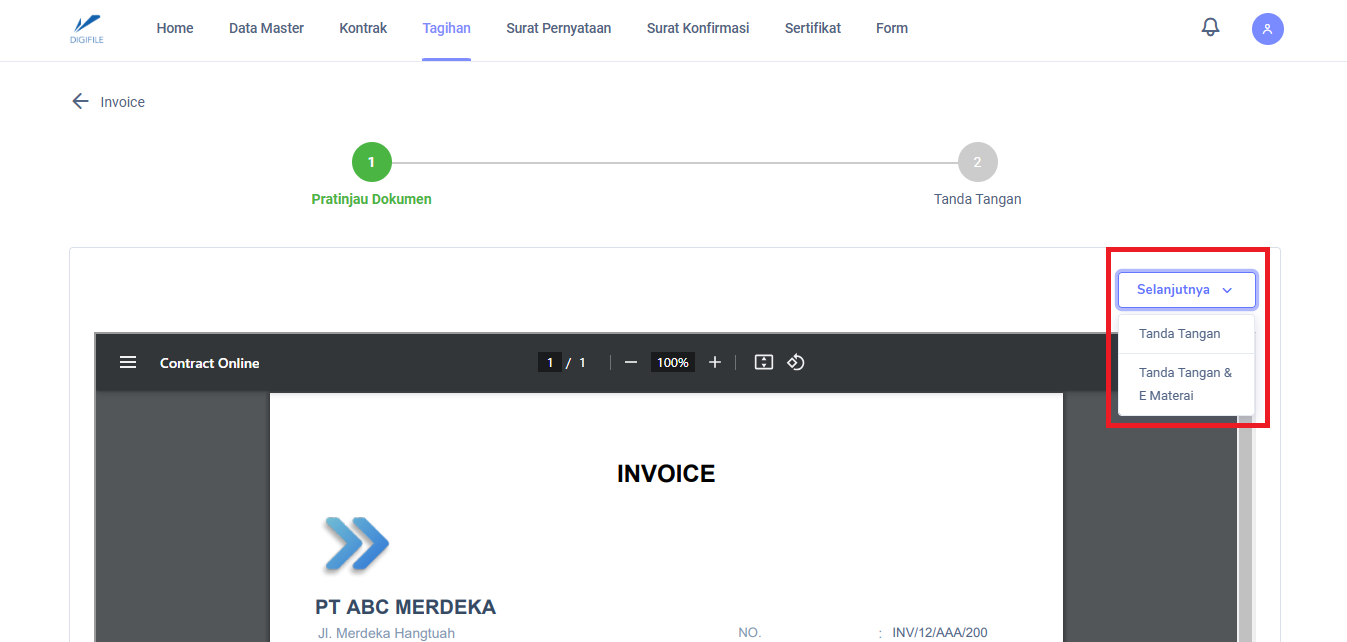
Task: Click the PDF zoom percentage field
Action: pyautogui.click(x=673, y=362)
